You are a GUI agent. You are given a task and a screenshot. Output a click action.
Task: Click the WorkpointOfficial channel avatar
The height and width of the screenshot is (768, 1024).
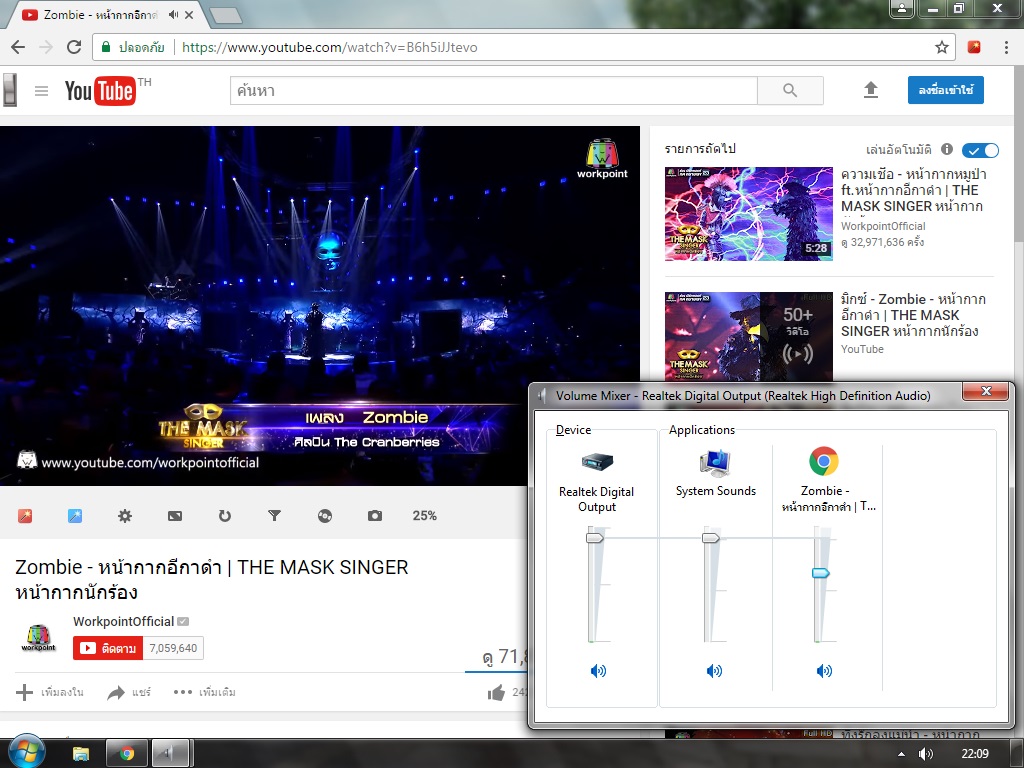point(39,637)
